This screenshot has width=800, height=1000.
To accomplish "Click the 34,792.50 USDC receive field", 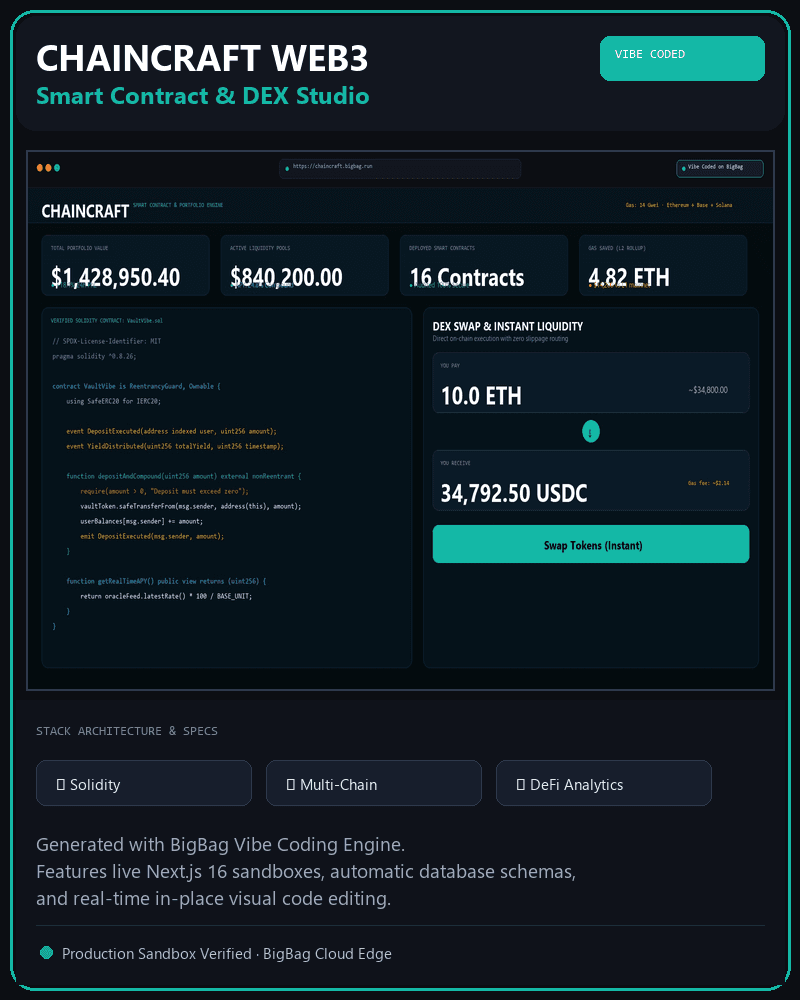I will tap(591, 480).
